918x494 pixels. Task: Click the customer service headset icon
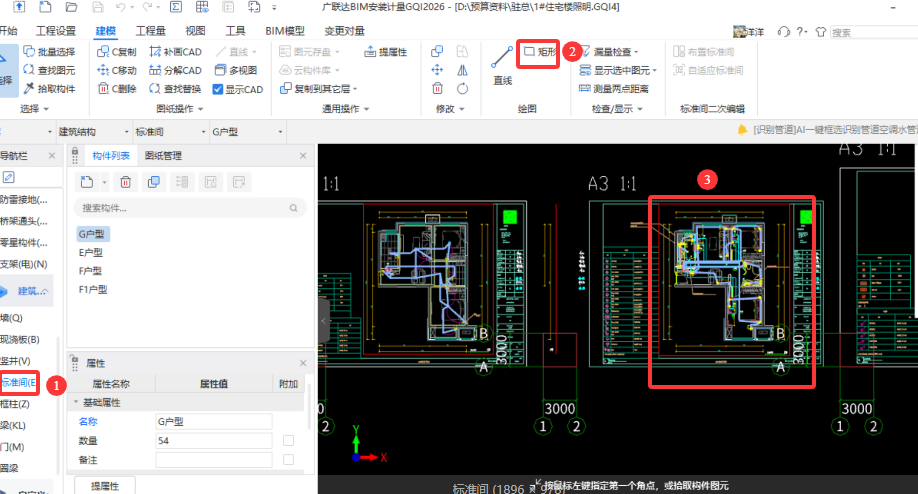(x=783, y=32)
